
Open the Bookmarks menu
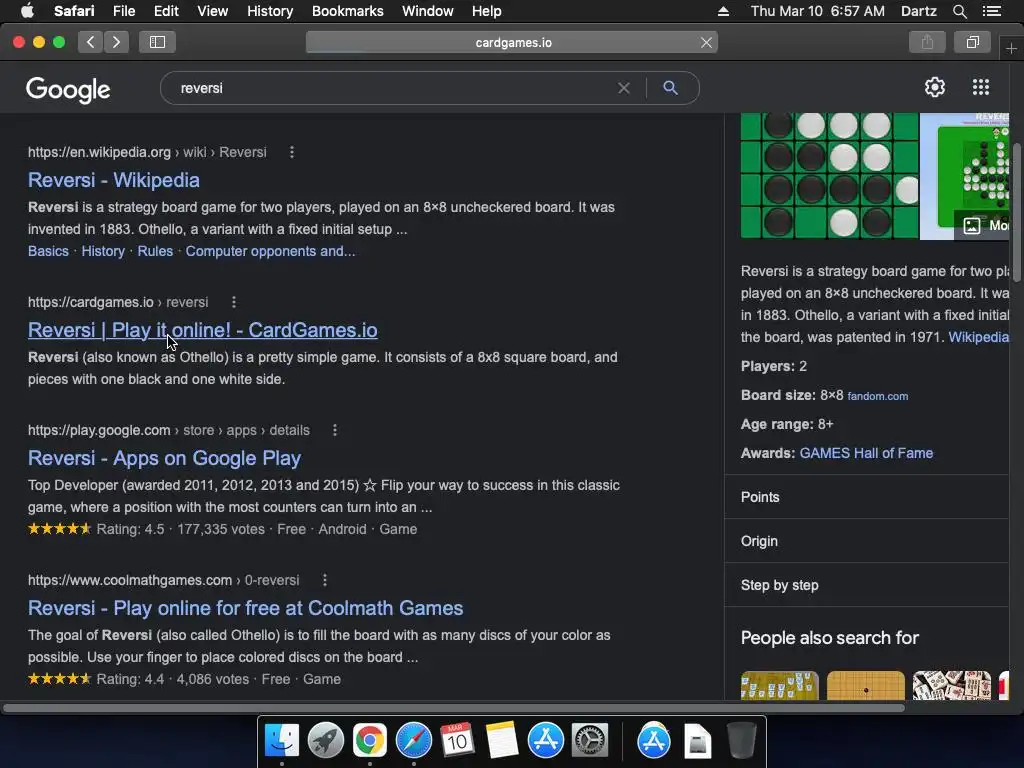click(347, 11)
